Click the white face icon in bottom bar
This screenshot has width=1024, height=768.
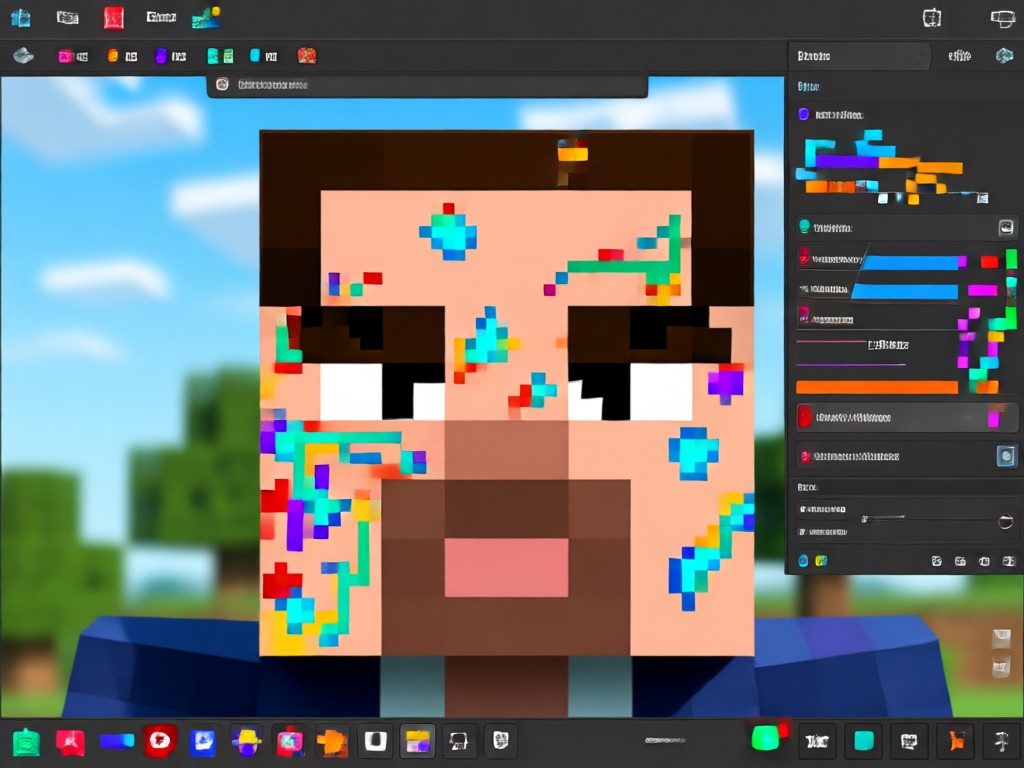[x=501, y=741]
